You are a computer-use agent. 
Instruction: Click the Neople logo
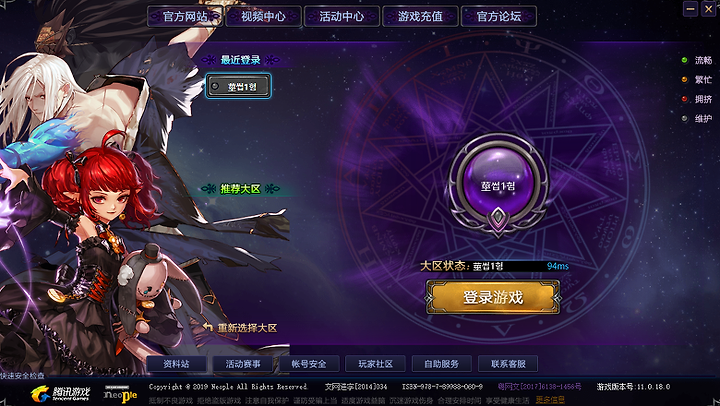[120, 394]
